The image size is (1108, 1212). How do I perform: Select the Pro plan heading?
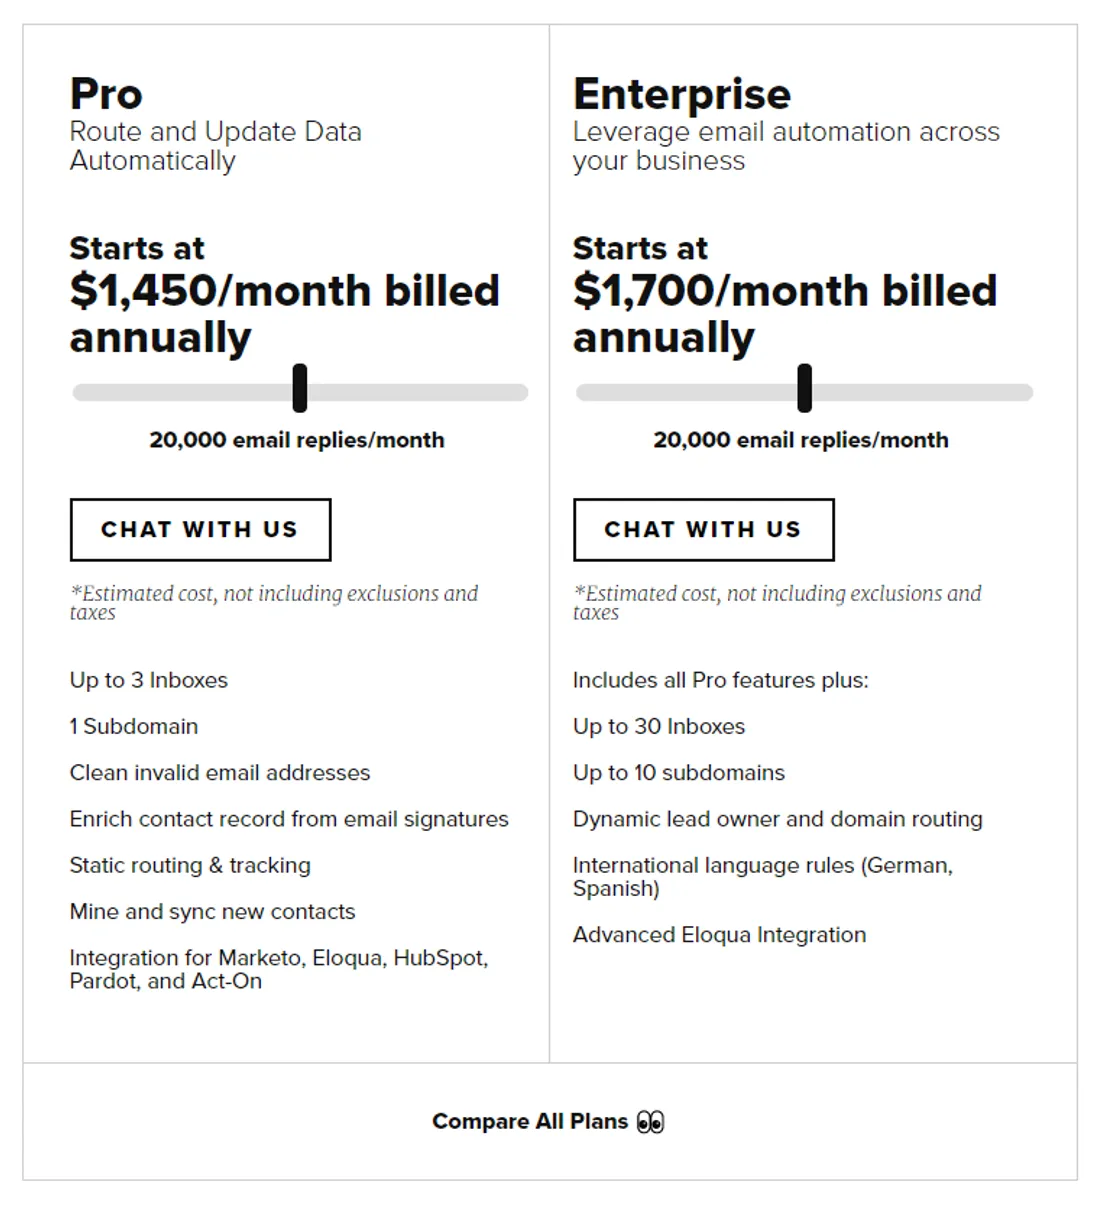pos(106,95)
